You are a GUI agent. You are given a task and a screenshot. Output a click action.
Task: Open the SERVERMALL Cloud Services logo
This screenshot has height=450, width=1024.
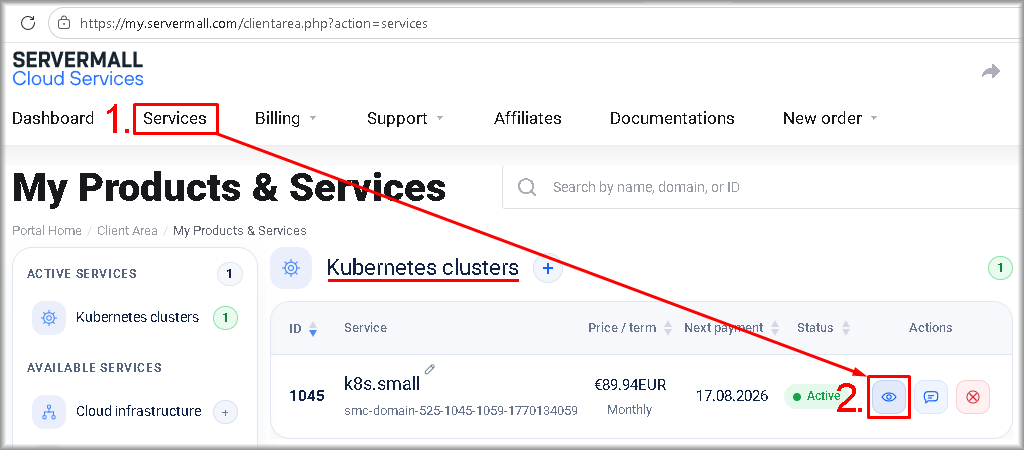click(78, 69)
